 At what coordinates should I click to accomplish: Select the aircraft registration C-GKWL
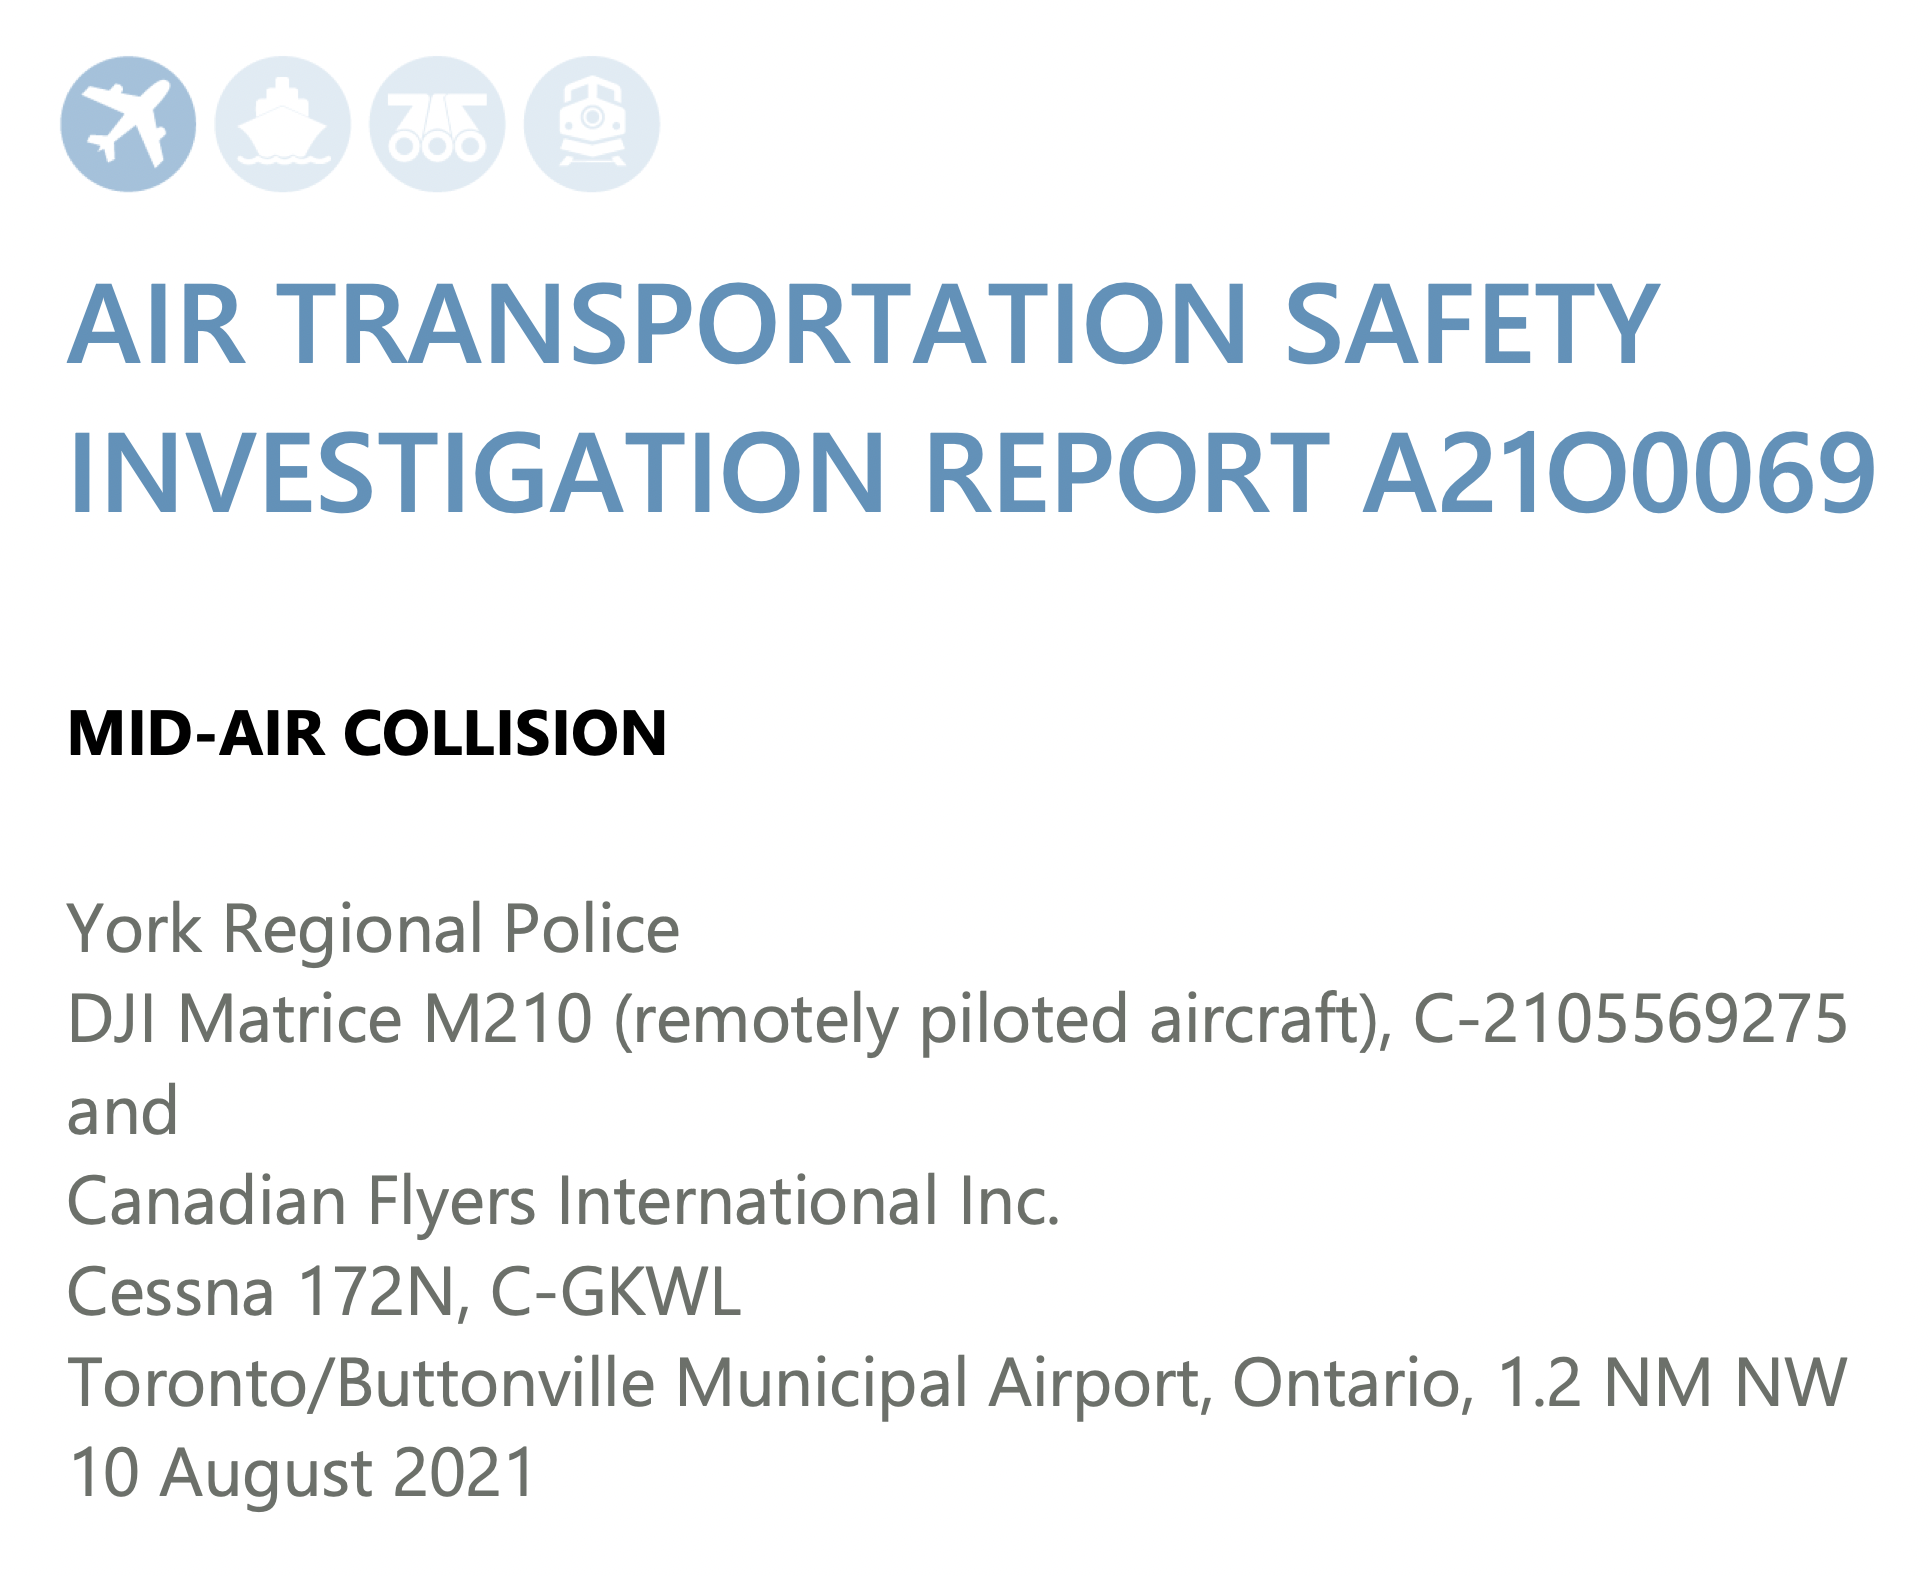[615, 1292]
